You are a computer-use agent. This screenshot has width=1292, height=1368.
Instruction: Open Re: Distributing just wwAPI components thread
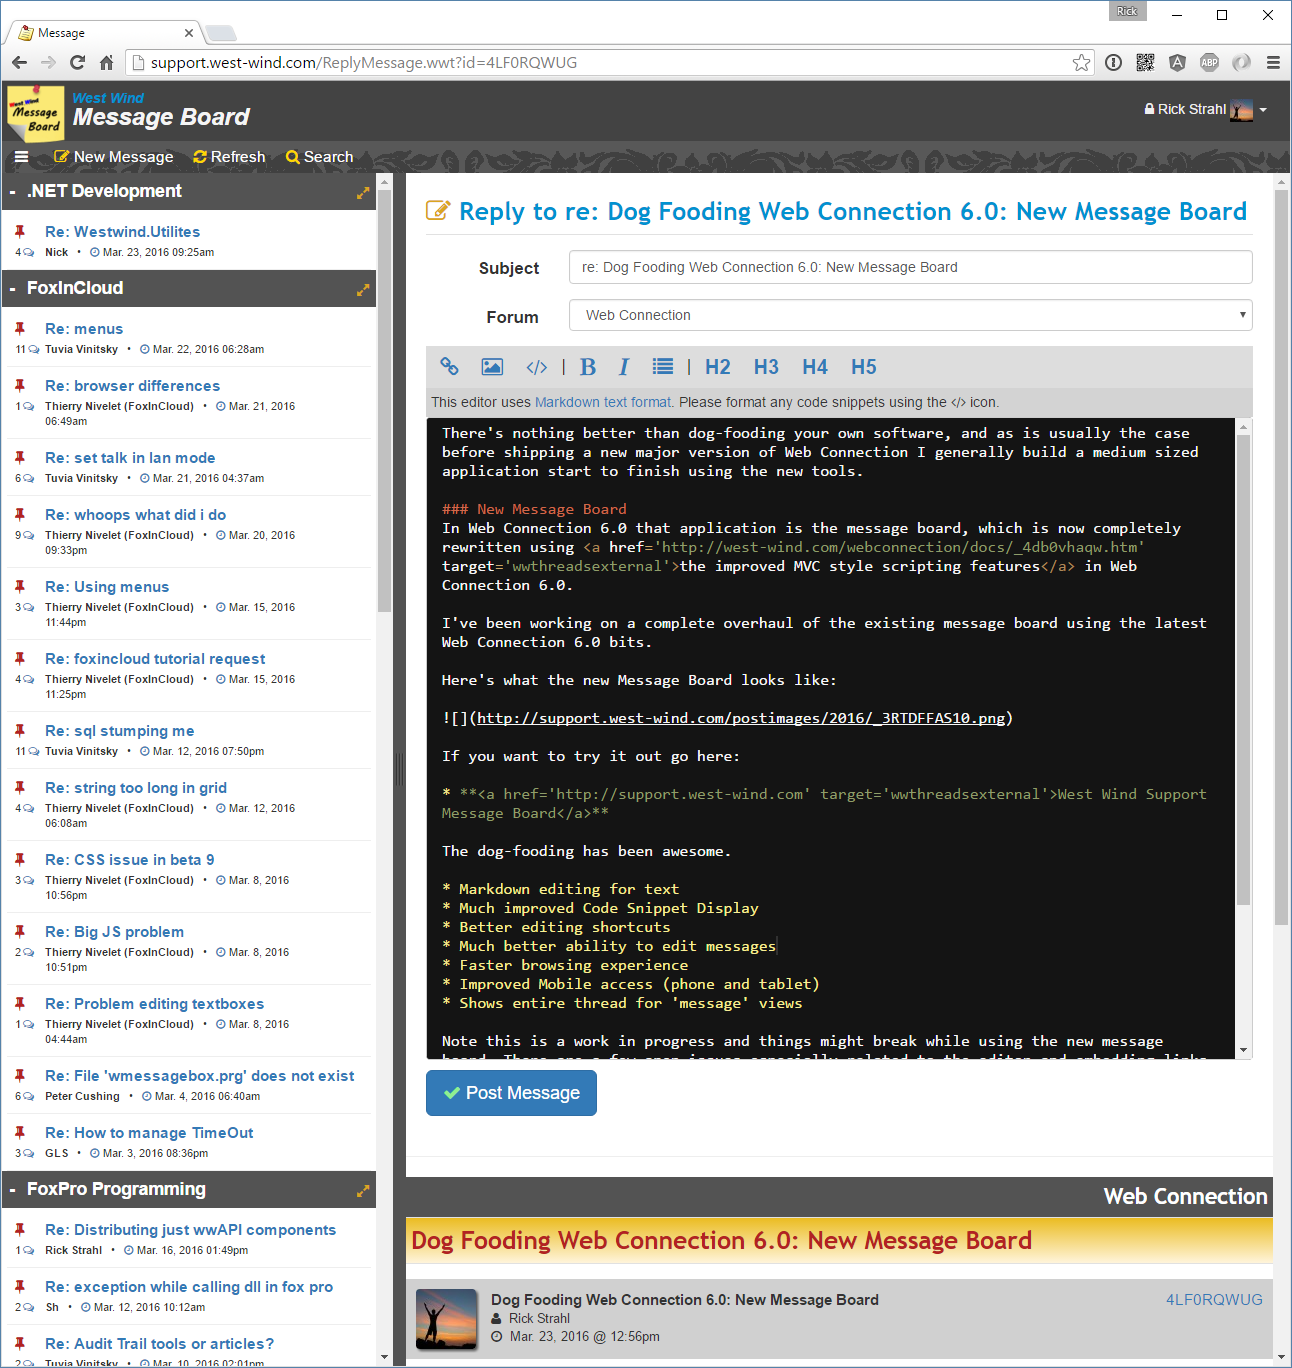[190, 1230]
